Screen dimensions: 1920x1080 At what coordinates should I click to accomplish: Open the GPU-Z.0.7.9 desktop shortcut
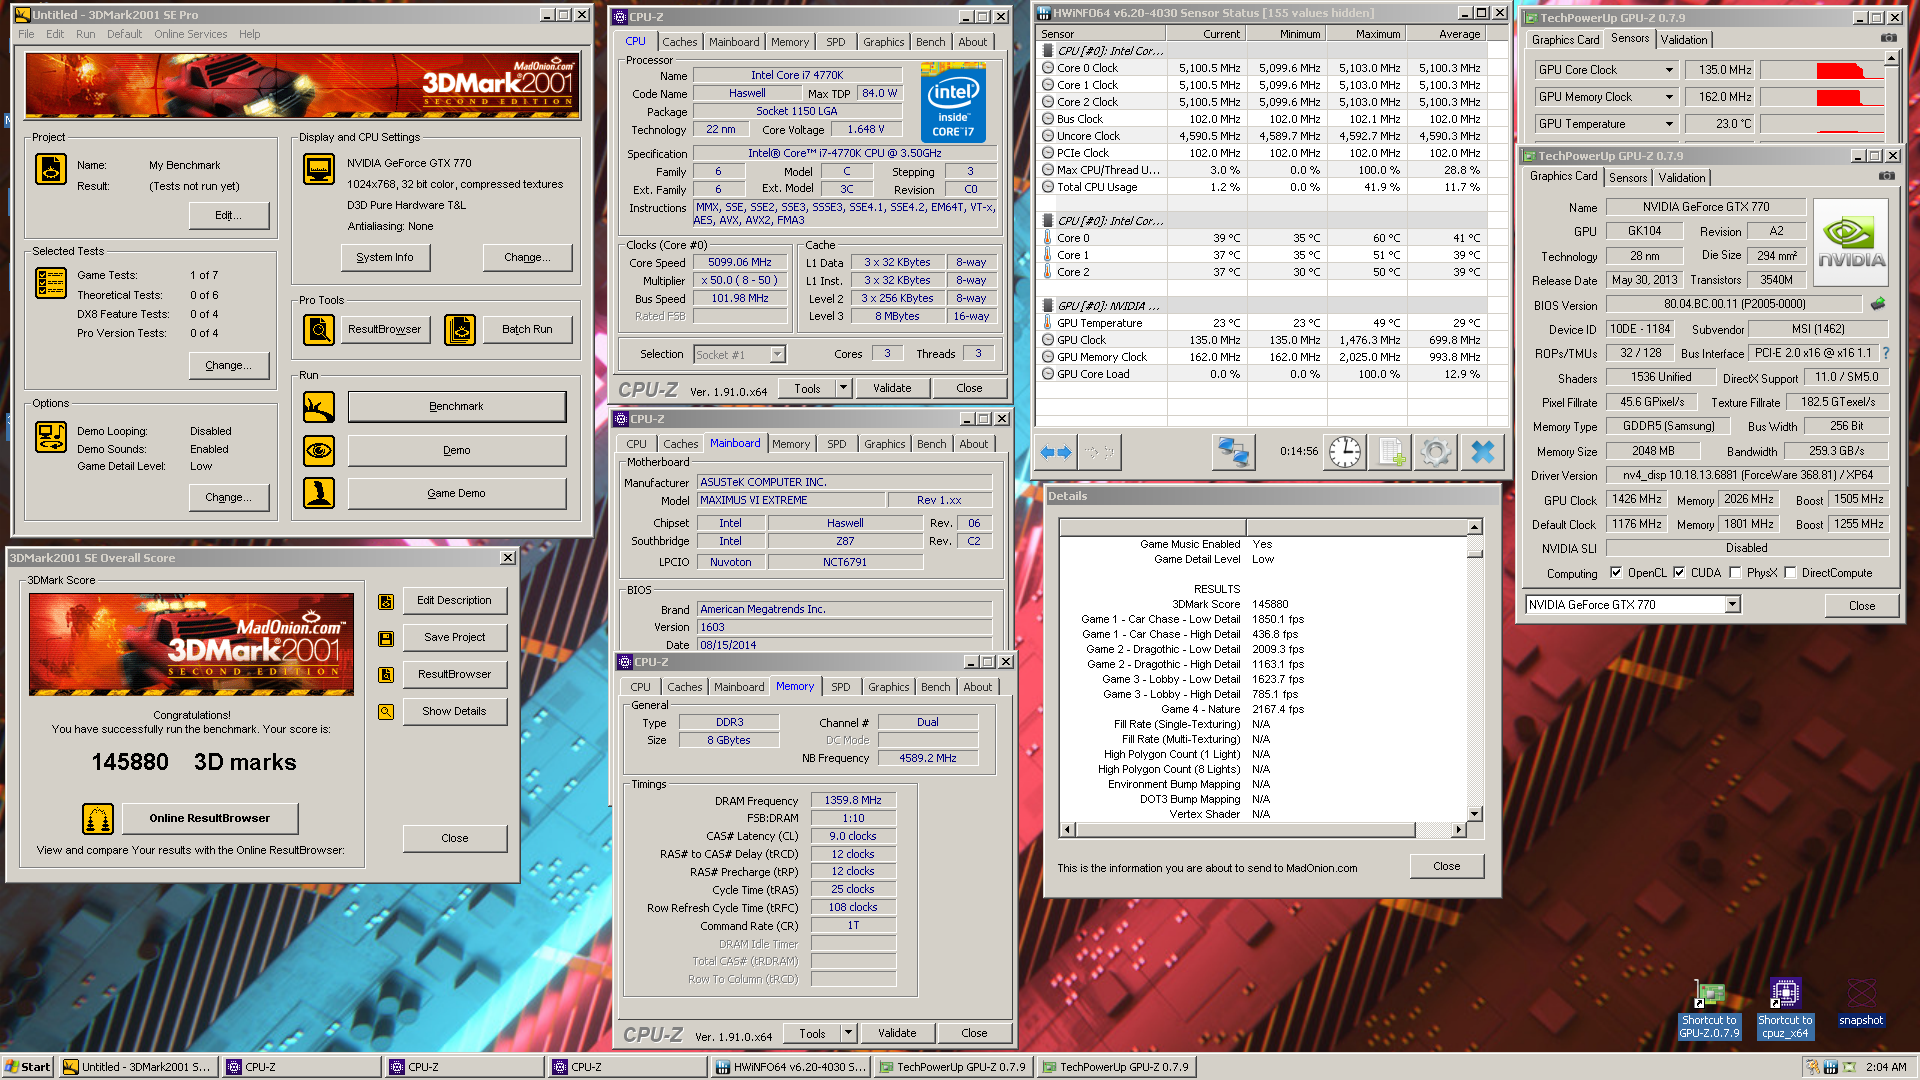click(1709, 1008)
